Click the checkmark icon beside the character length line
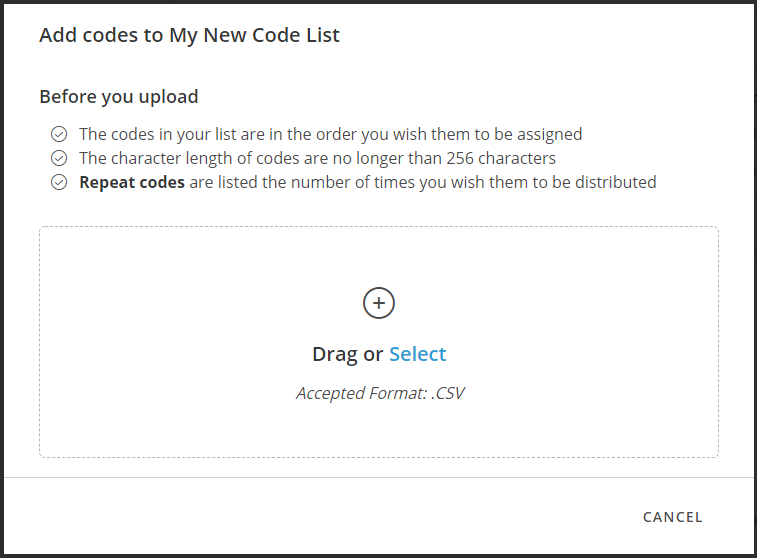The image size is (757, 558). coord(59,158)
